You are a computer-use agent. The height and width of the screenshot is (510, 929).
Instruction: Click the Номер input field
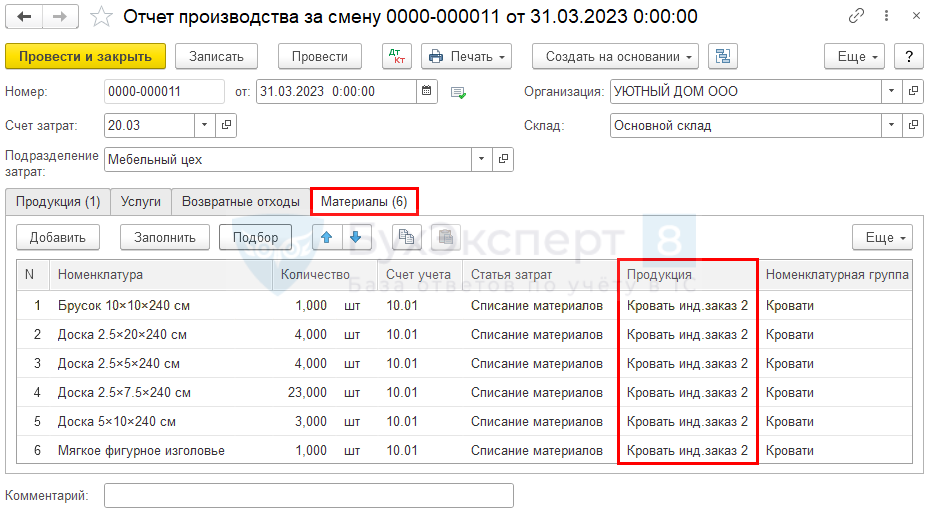pos(164,91)
